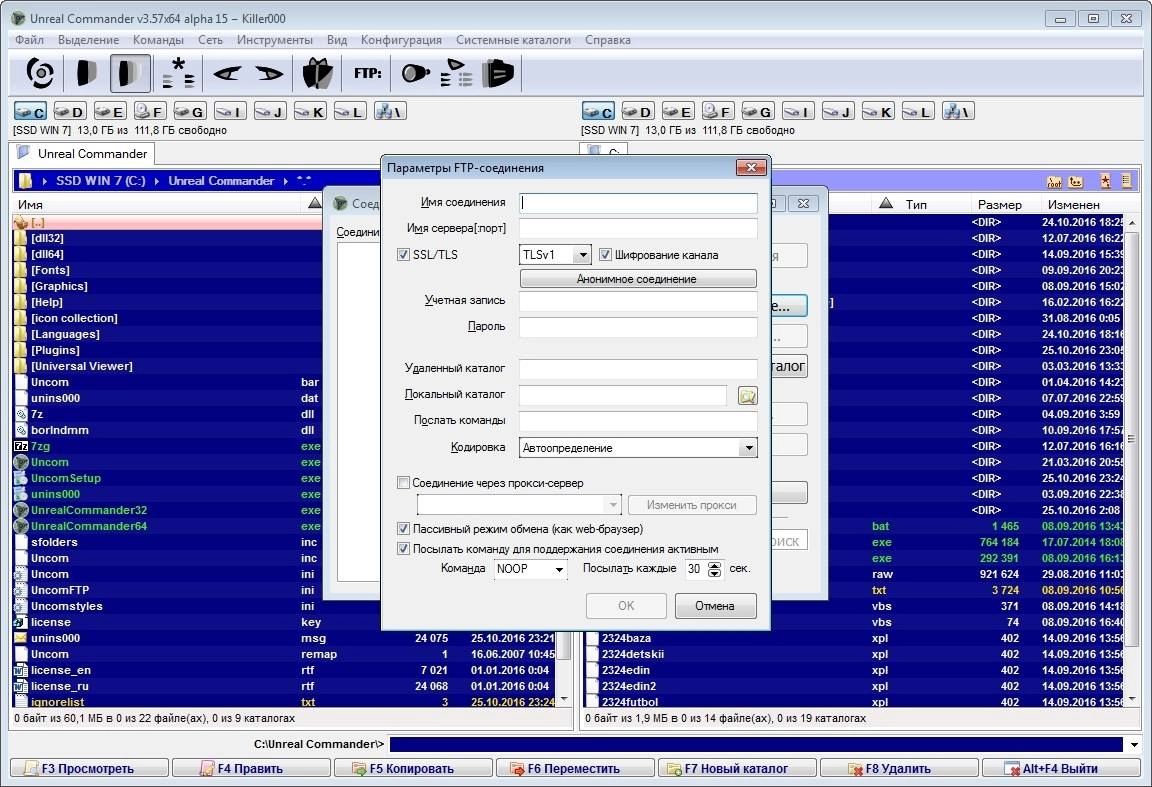
Task: Select the Unreal Commander left panel tab
Action: (x=82, y=154)
